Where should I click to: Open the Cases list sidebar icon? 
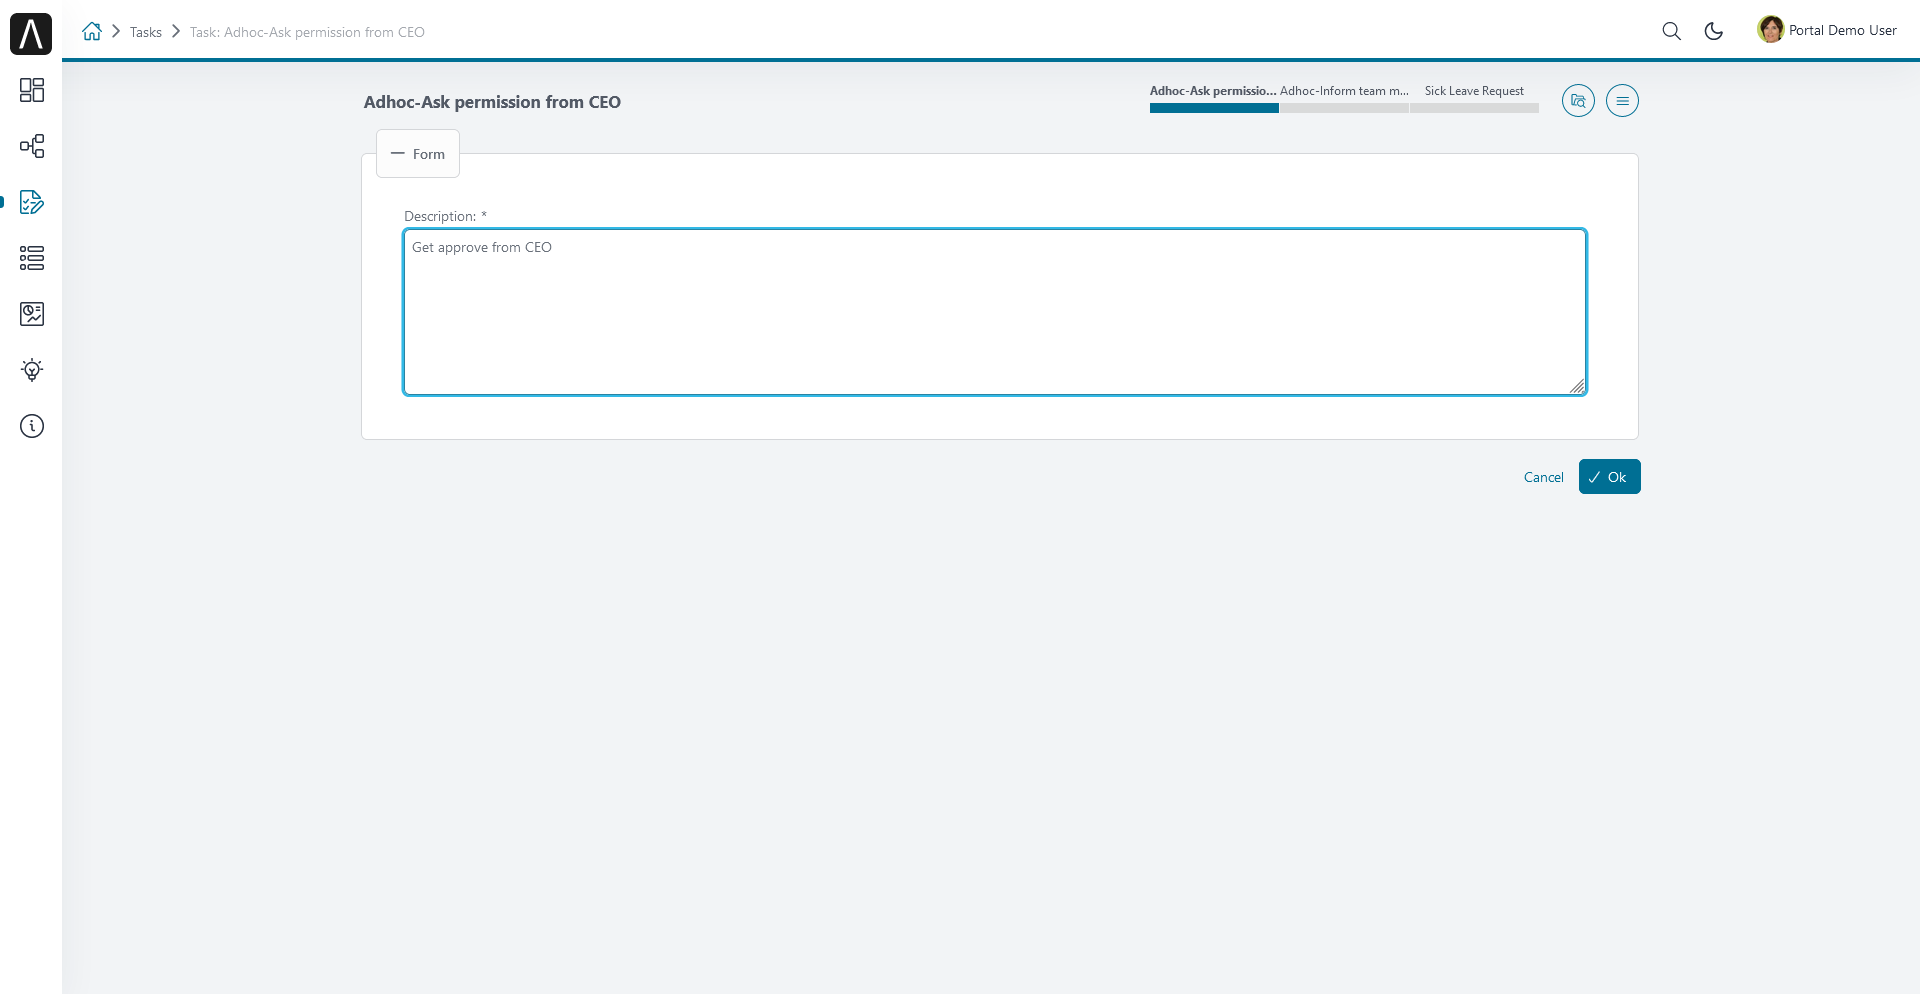(32, 258)
